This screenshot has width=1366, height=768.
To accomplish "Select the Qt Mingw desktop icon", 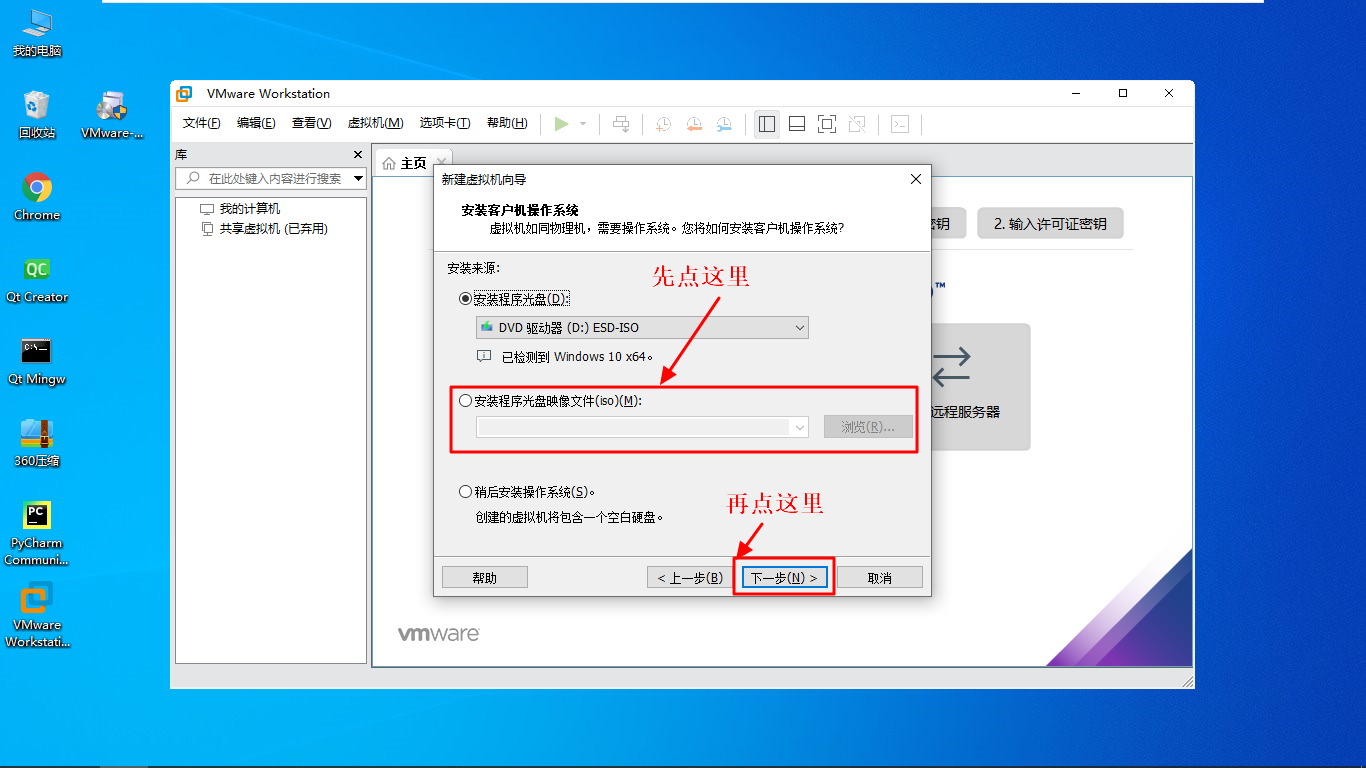I will (37, 361).
